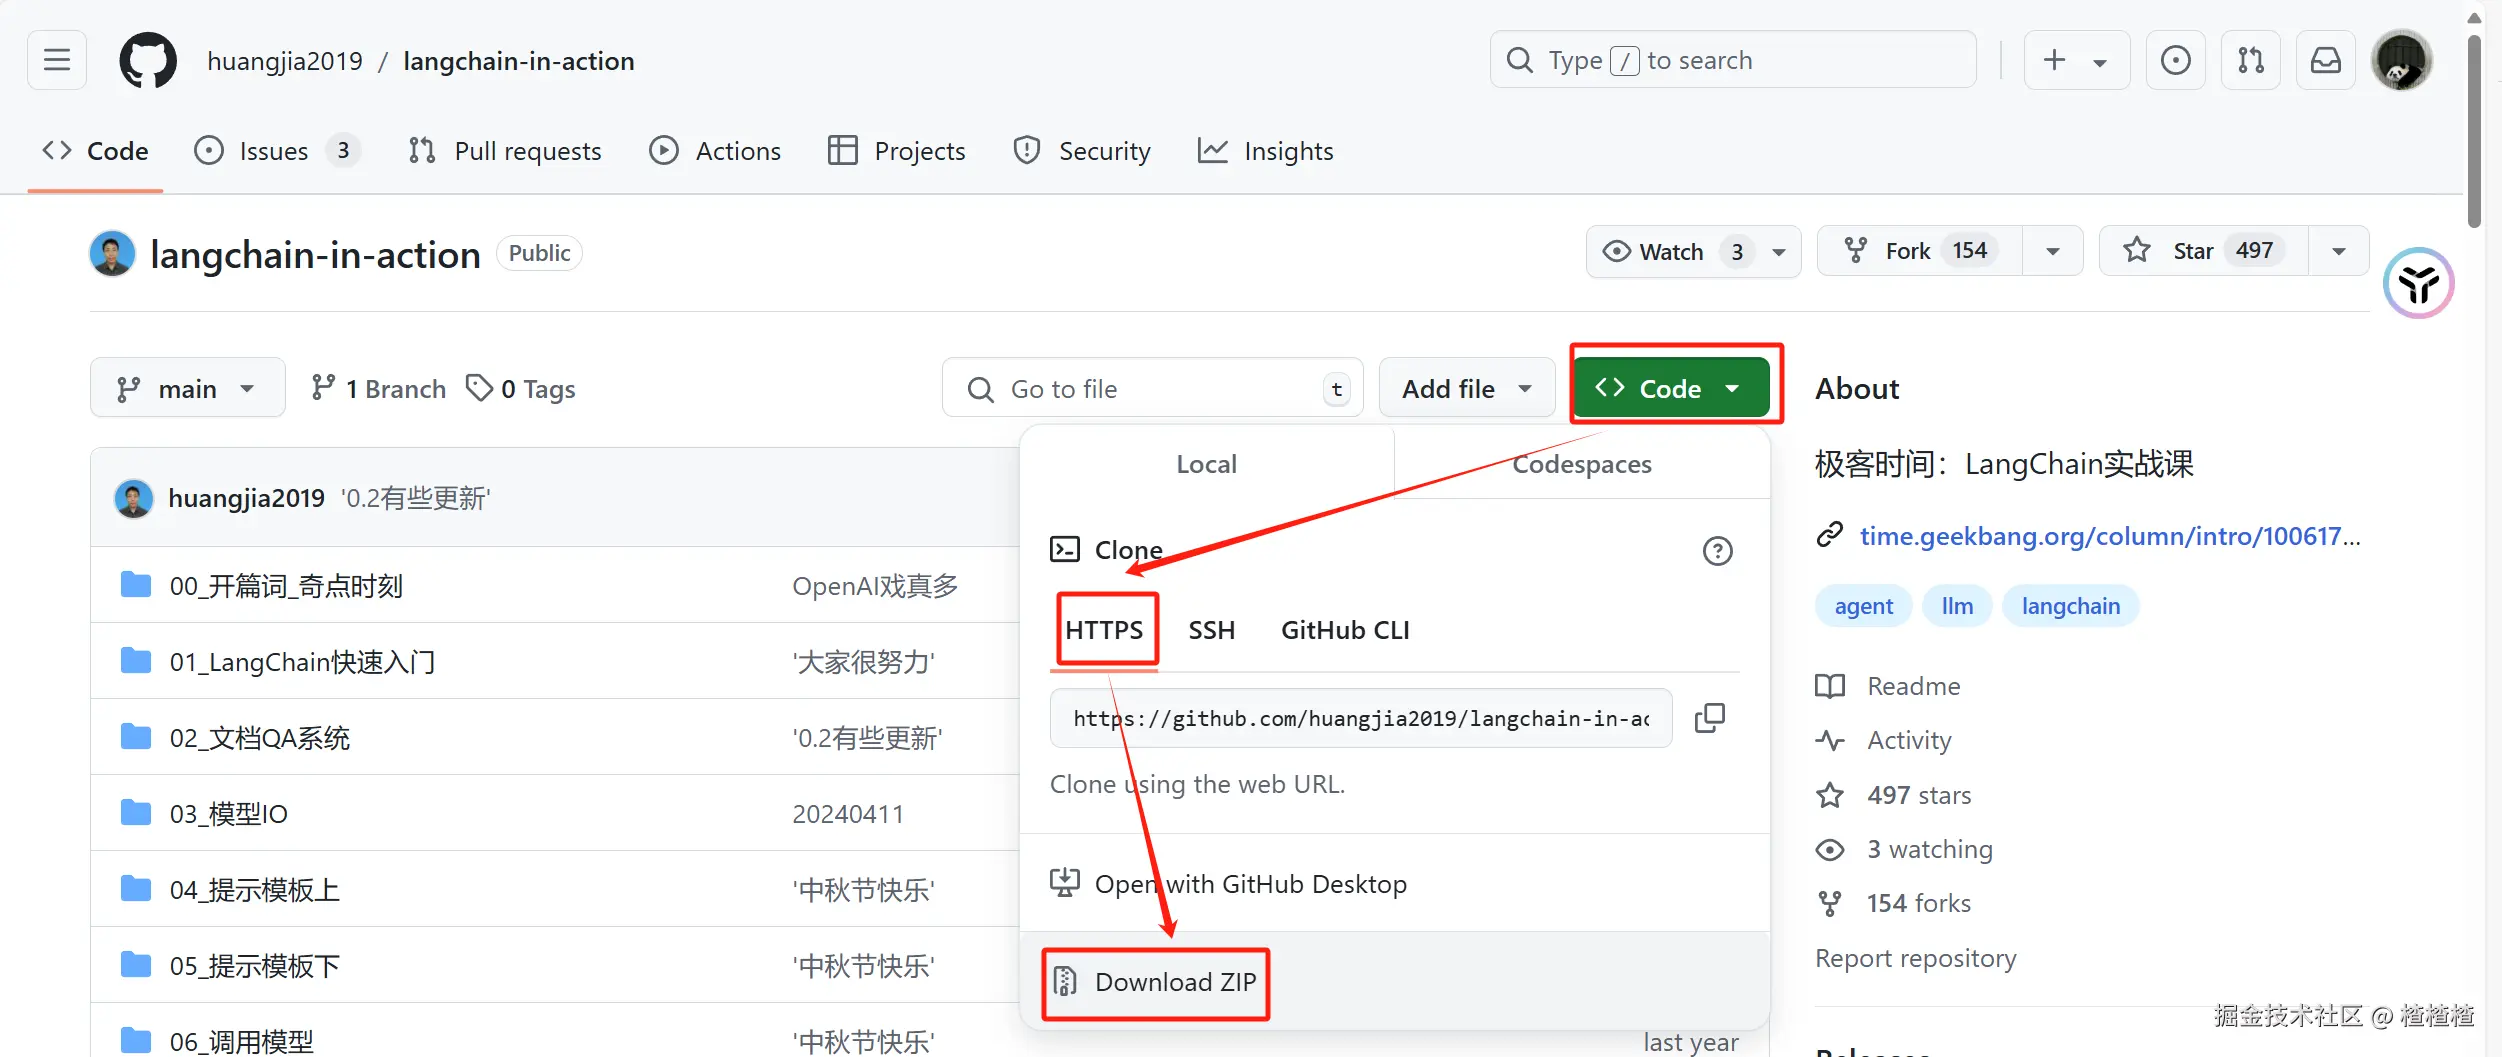
Task: Click the page vertical scrollbar
Action: 2474,130
